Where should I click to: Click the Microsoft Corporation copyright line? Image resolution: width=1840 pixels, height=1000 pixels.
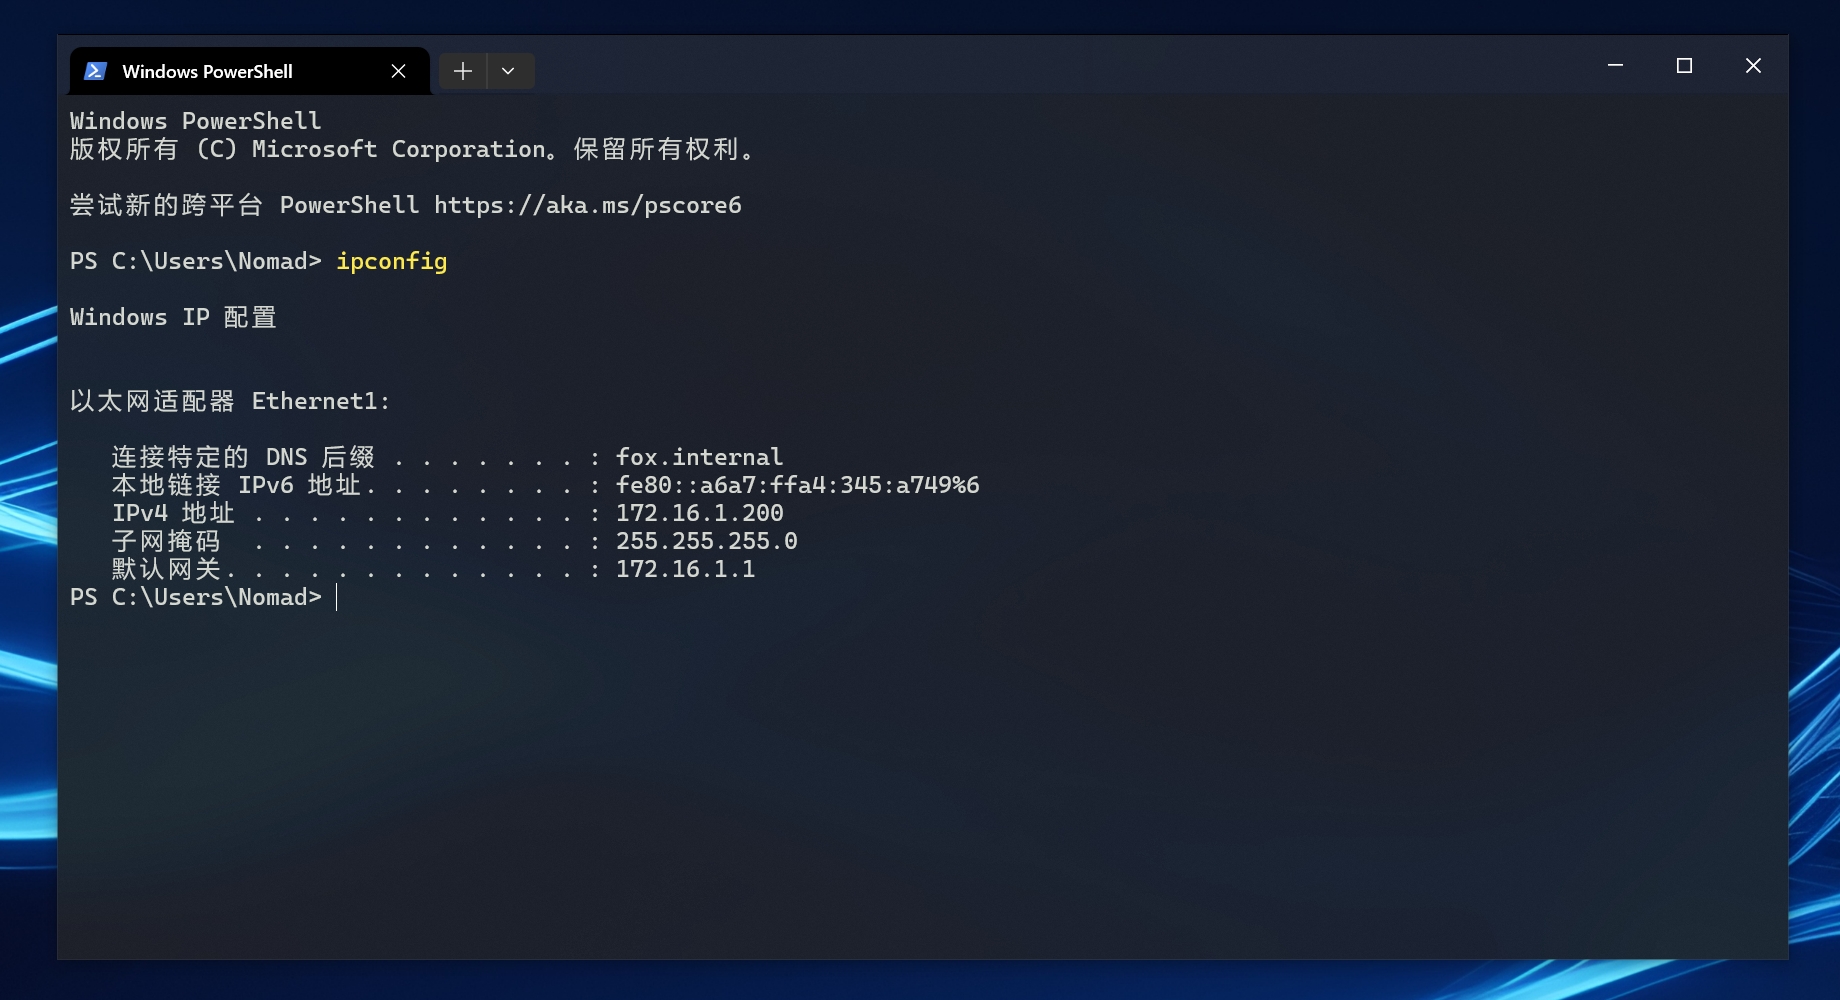412,149
